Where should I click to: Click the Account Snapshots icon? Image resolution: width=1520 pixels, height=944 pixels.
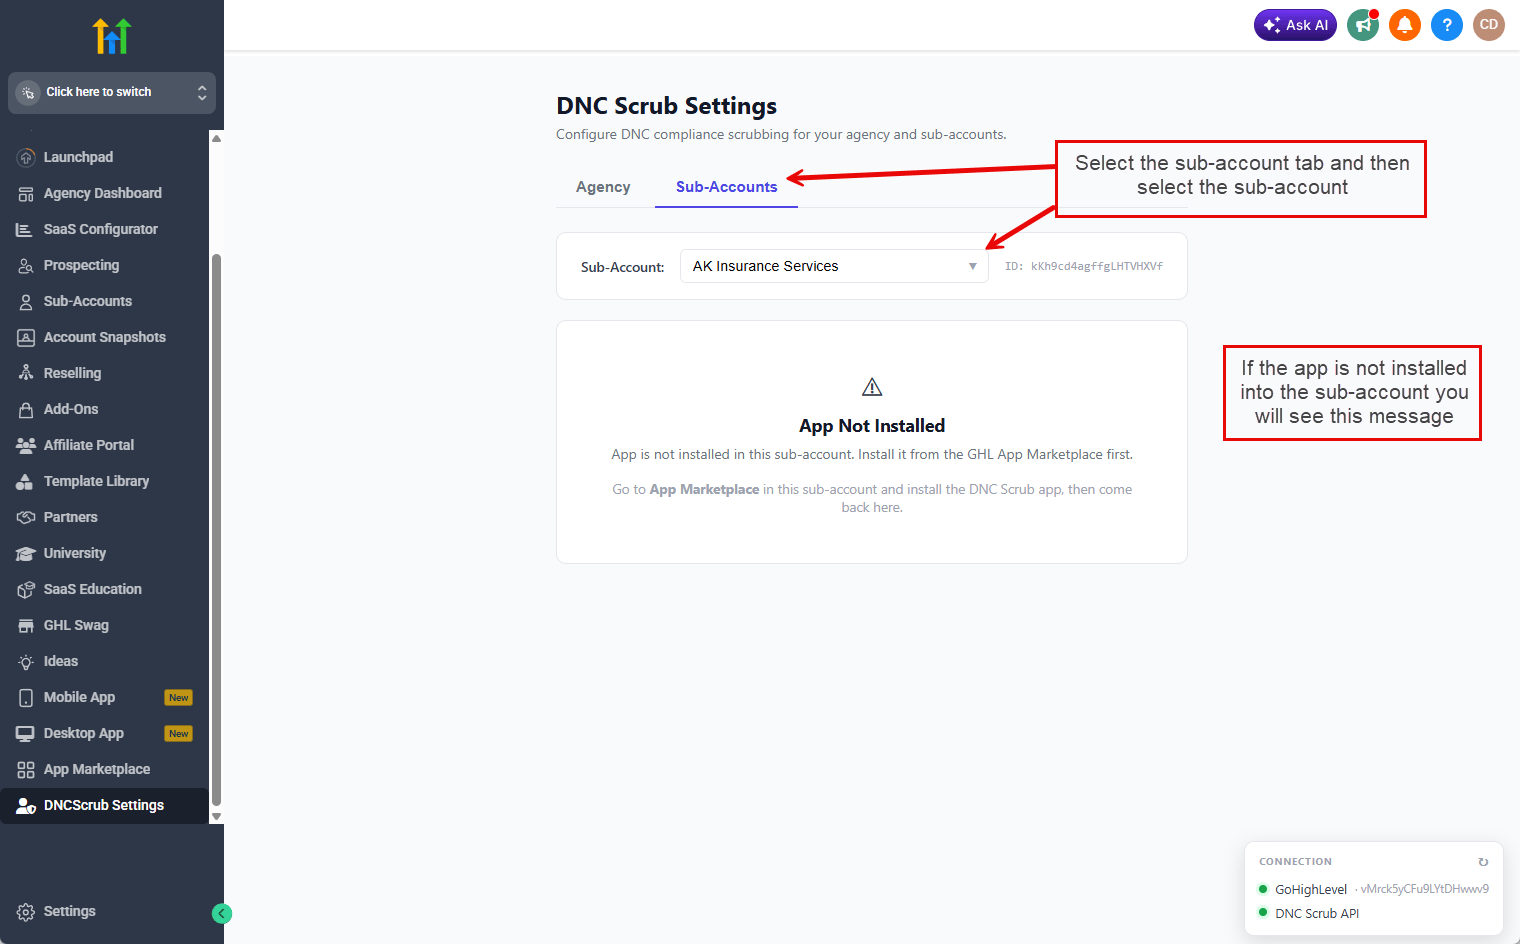(26, 337)
